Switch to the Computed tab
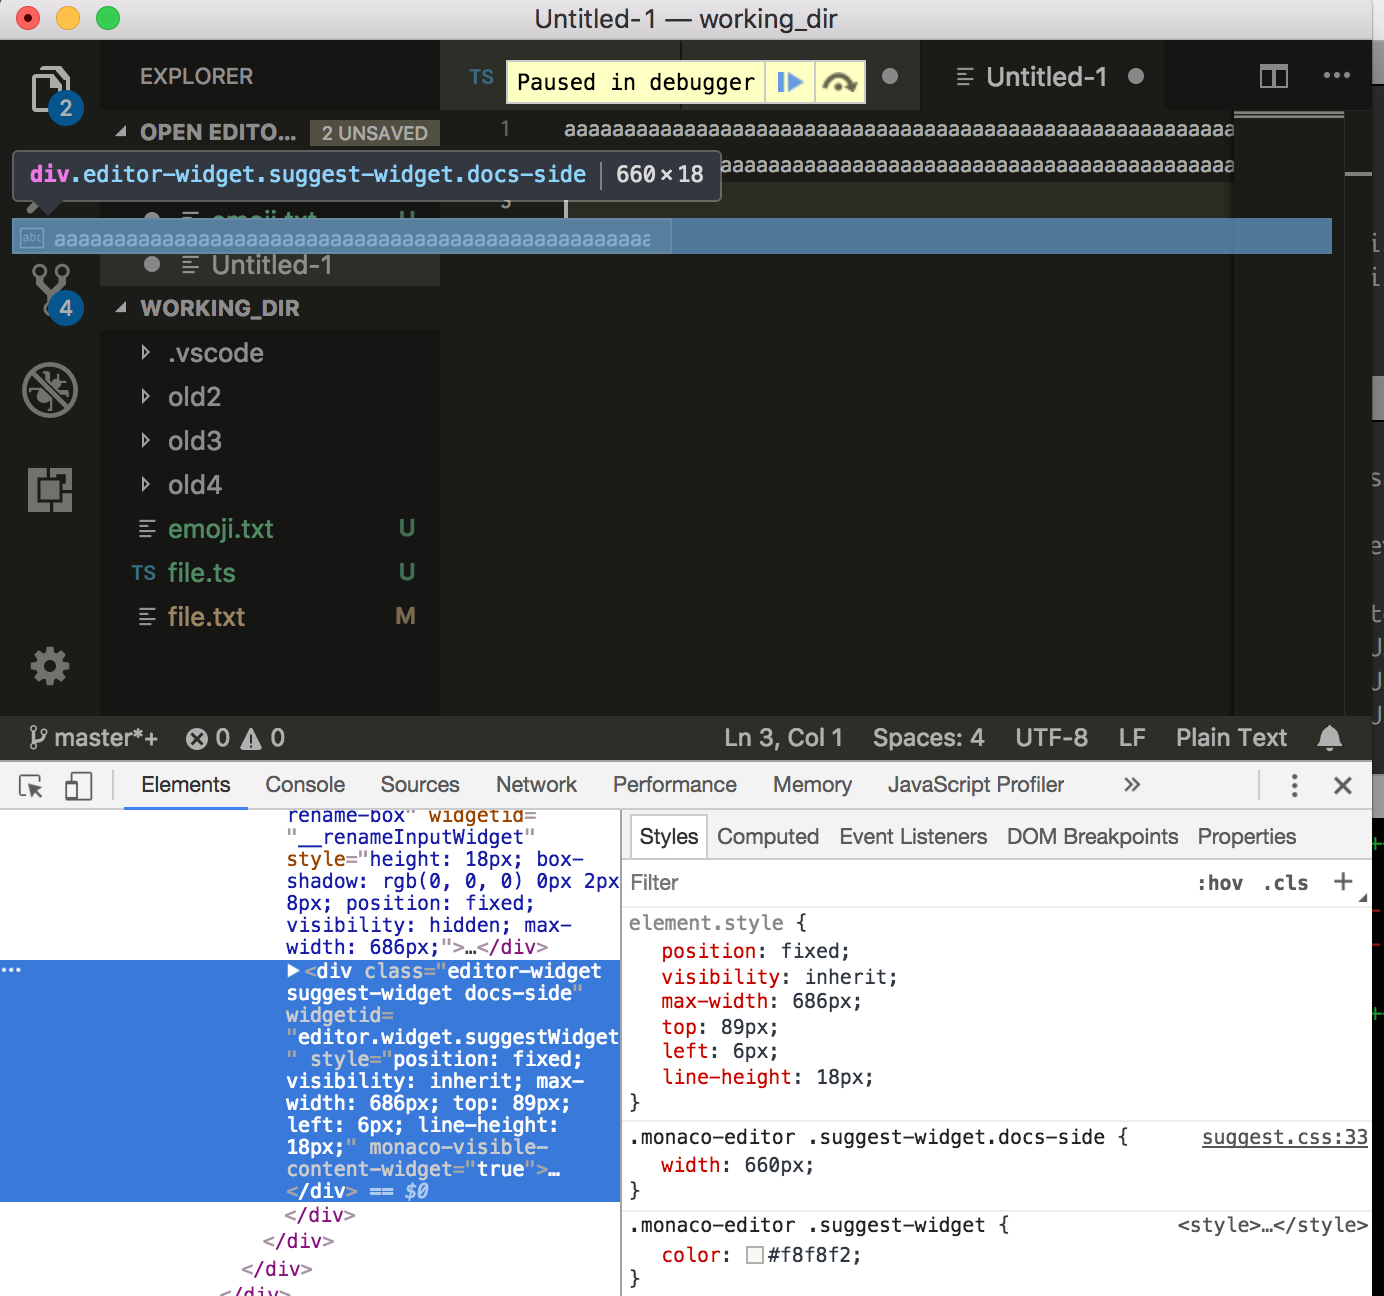This screenshot has width=1384, height=1296. [x=767, y=836]
